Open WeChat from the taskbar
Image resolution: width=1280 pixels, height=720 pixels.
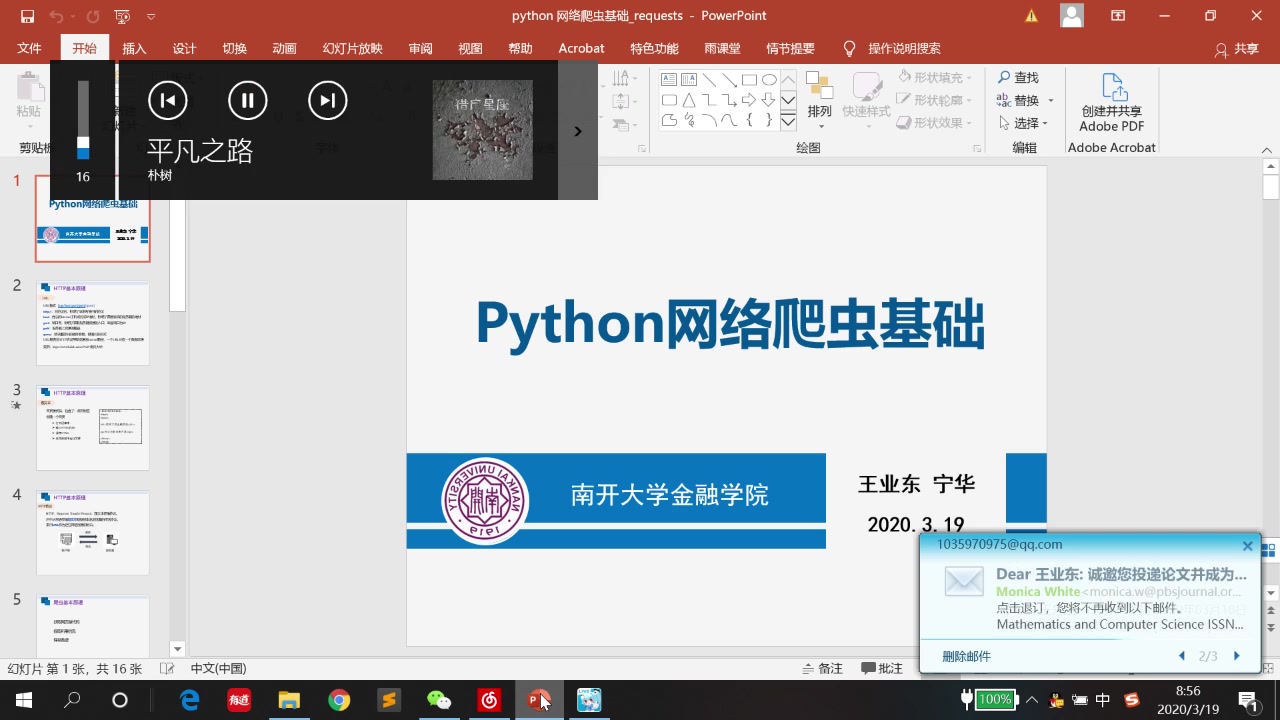tap(439, 699)
